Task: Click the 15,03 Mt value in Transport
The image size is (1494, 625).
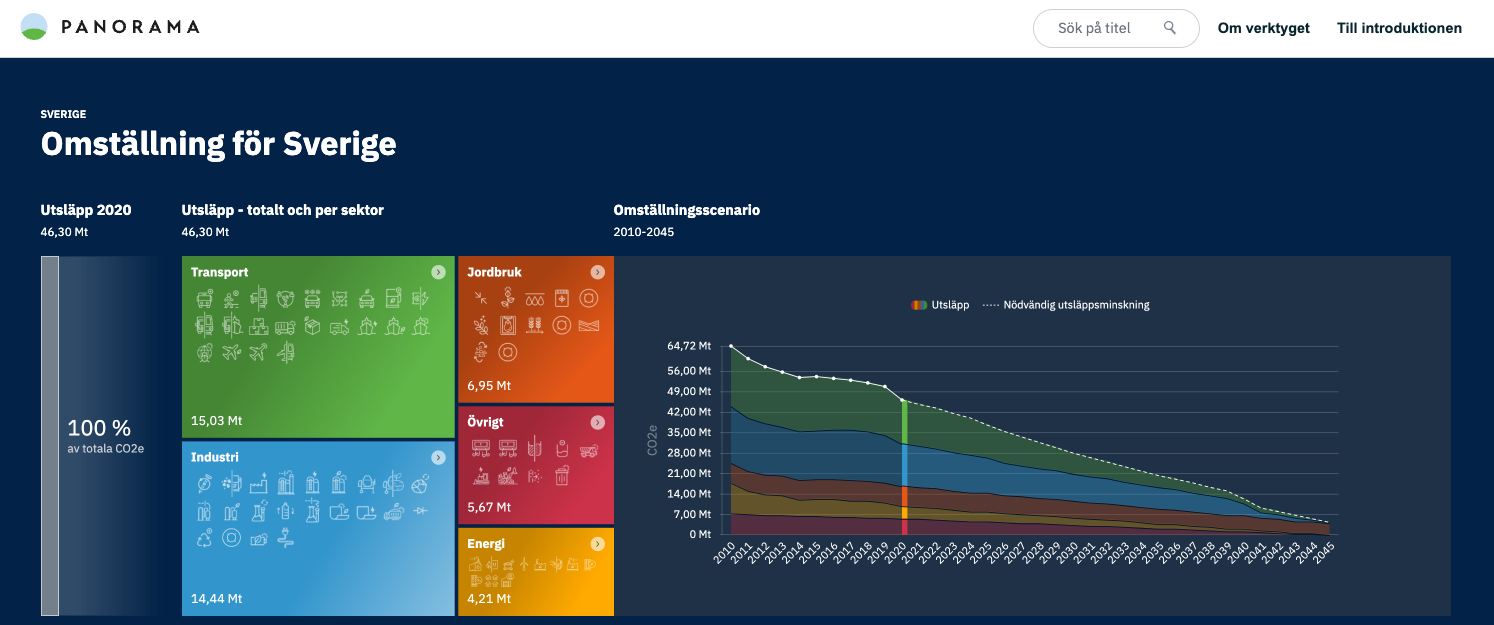Action: (216, 420)
